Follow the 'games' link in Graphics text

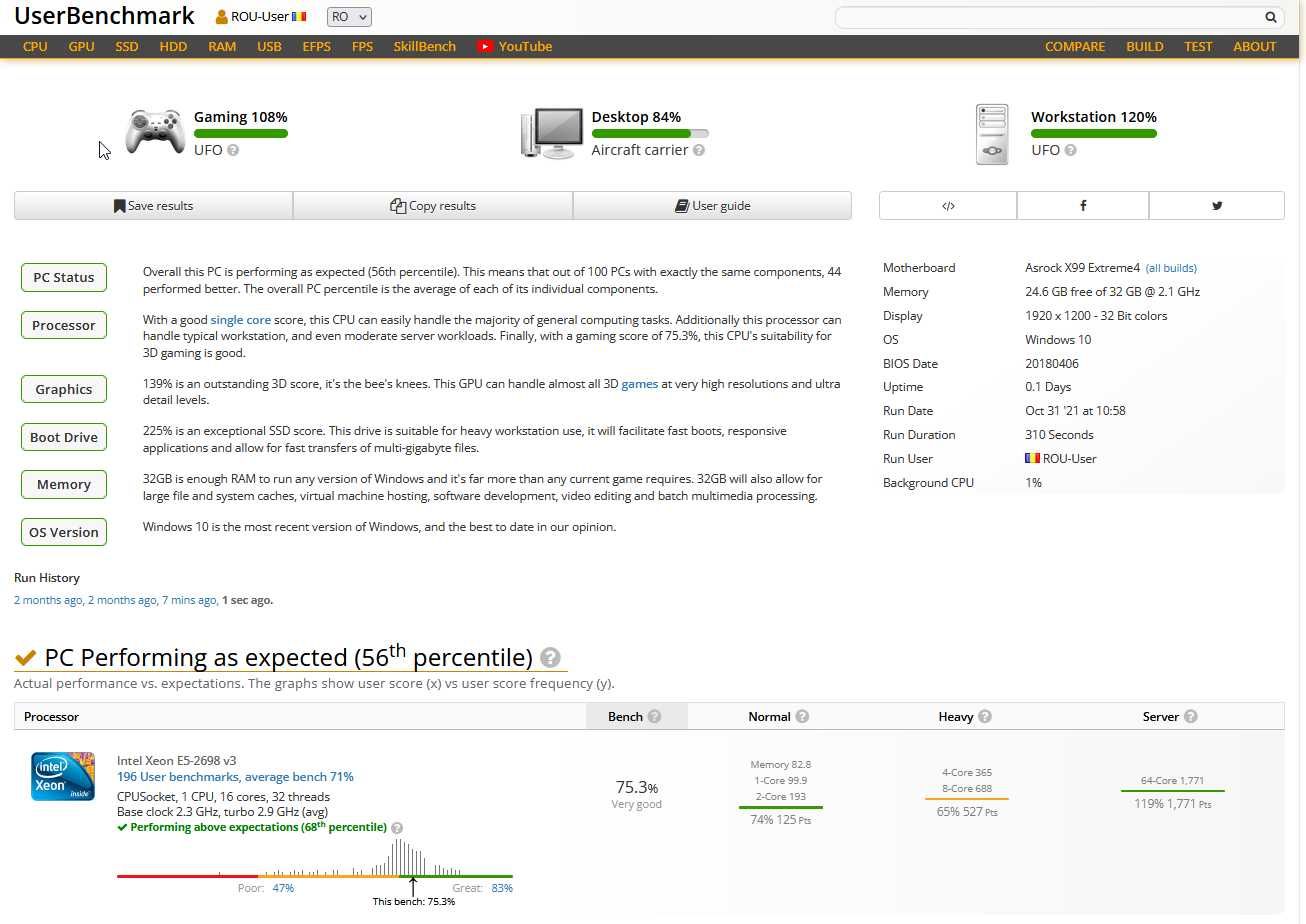pos(640,384)
